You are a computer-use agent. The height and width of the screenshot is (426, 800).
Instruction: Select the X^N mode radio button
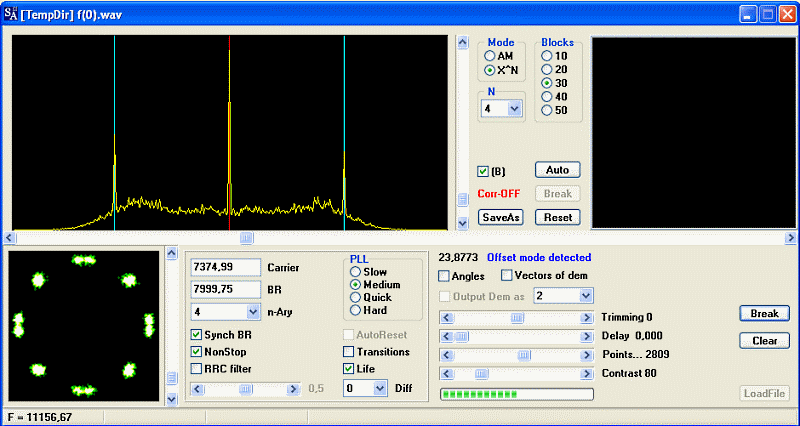point(489,70)
